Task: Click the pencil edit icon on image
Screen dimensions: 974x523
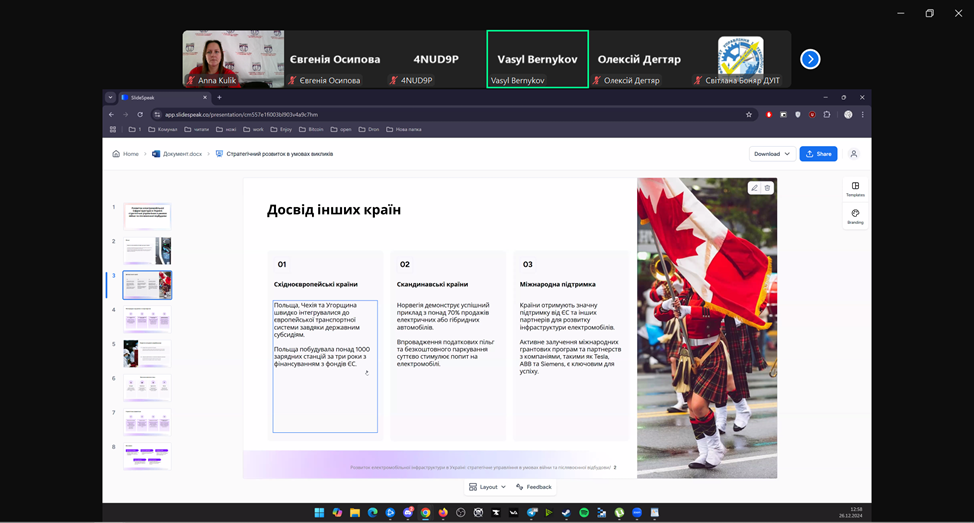Action: [x=754, y=188]
